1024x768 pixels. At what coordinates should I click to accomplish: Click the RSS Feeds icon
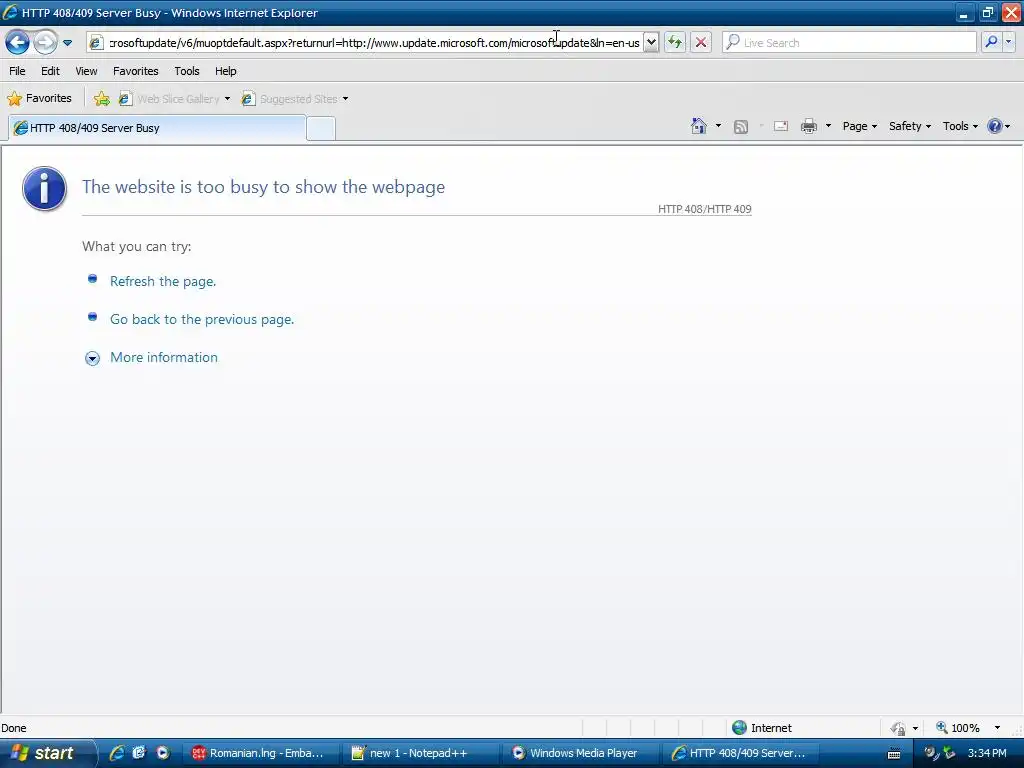[741, 127]
